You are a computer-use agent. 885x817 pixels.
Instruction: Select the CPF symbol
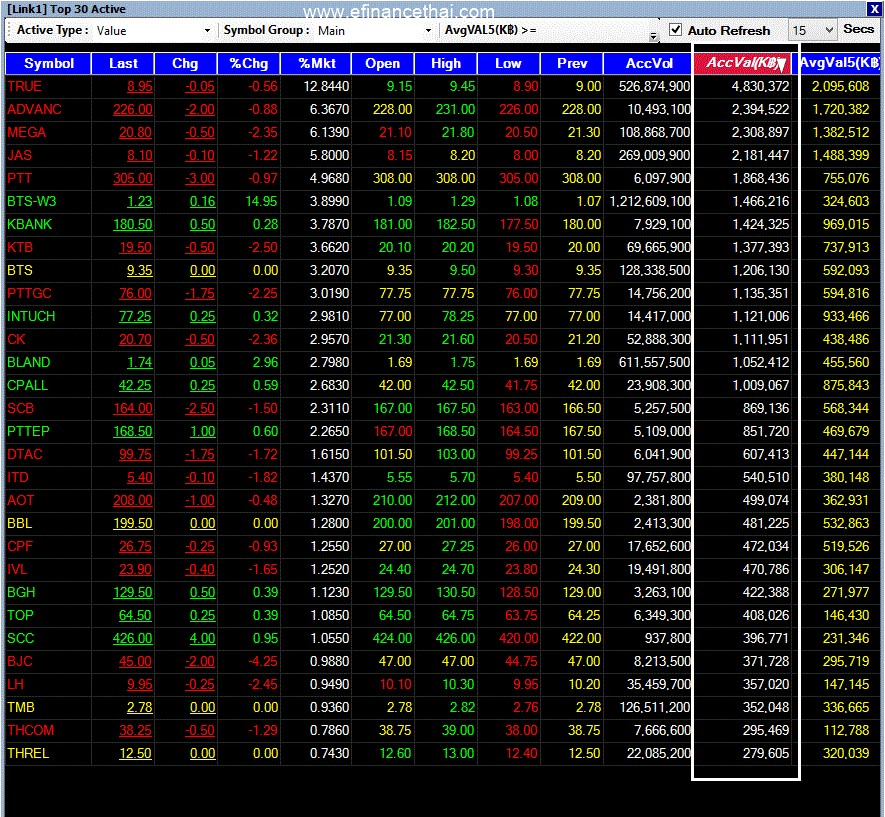[x=20, y=546]
